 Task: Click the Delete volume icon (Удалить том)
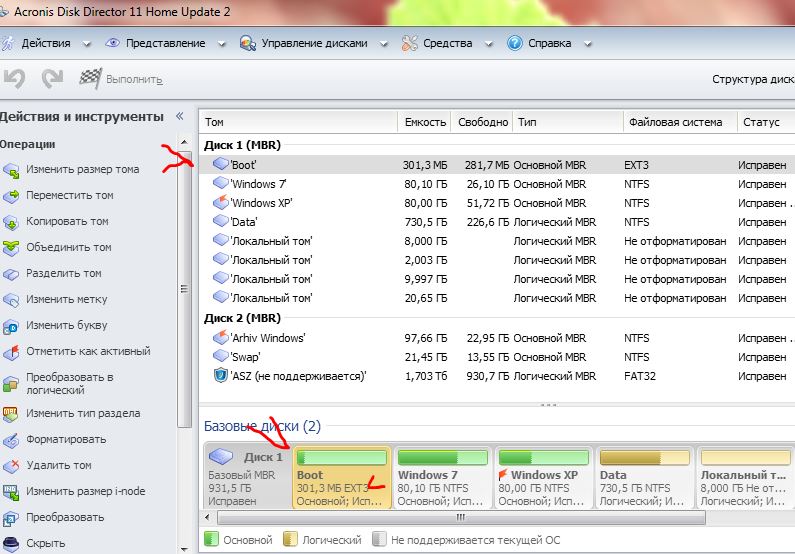(x=11, y=466)
